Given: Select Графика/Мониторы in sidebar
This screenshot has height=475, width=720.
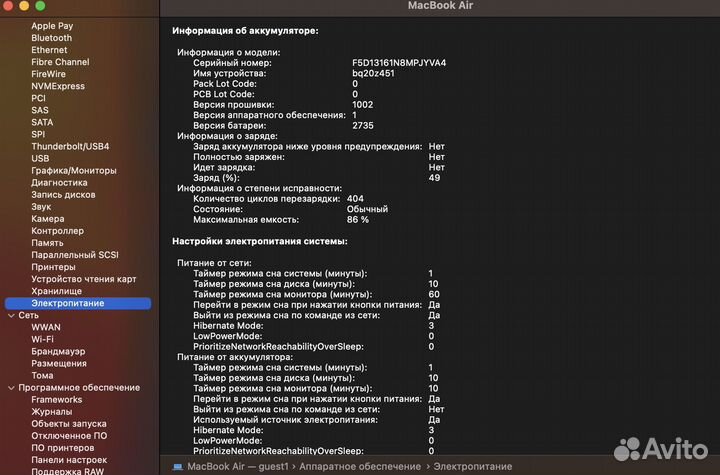Looking at the screenshot, I should (x=73, y=170).
